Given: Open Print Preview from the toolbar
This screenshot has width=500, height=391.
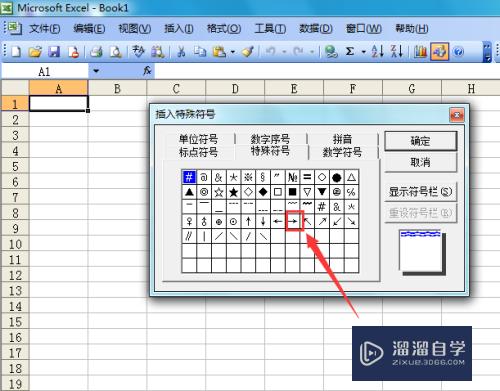Looking at the screenshot, I should (x=115, y=52).
